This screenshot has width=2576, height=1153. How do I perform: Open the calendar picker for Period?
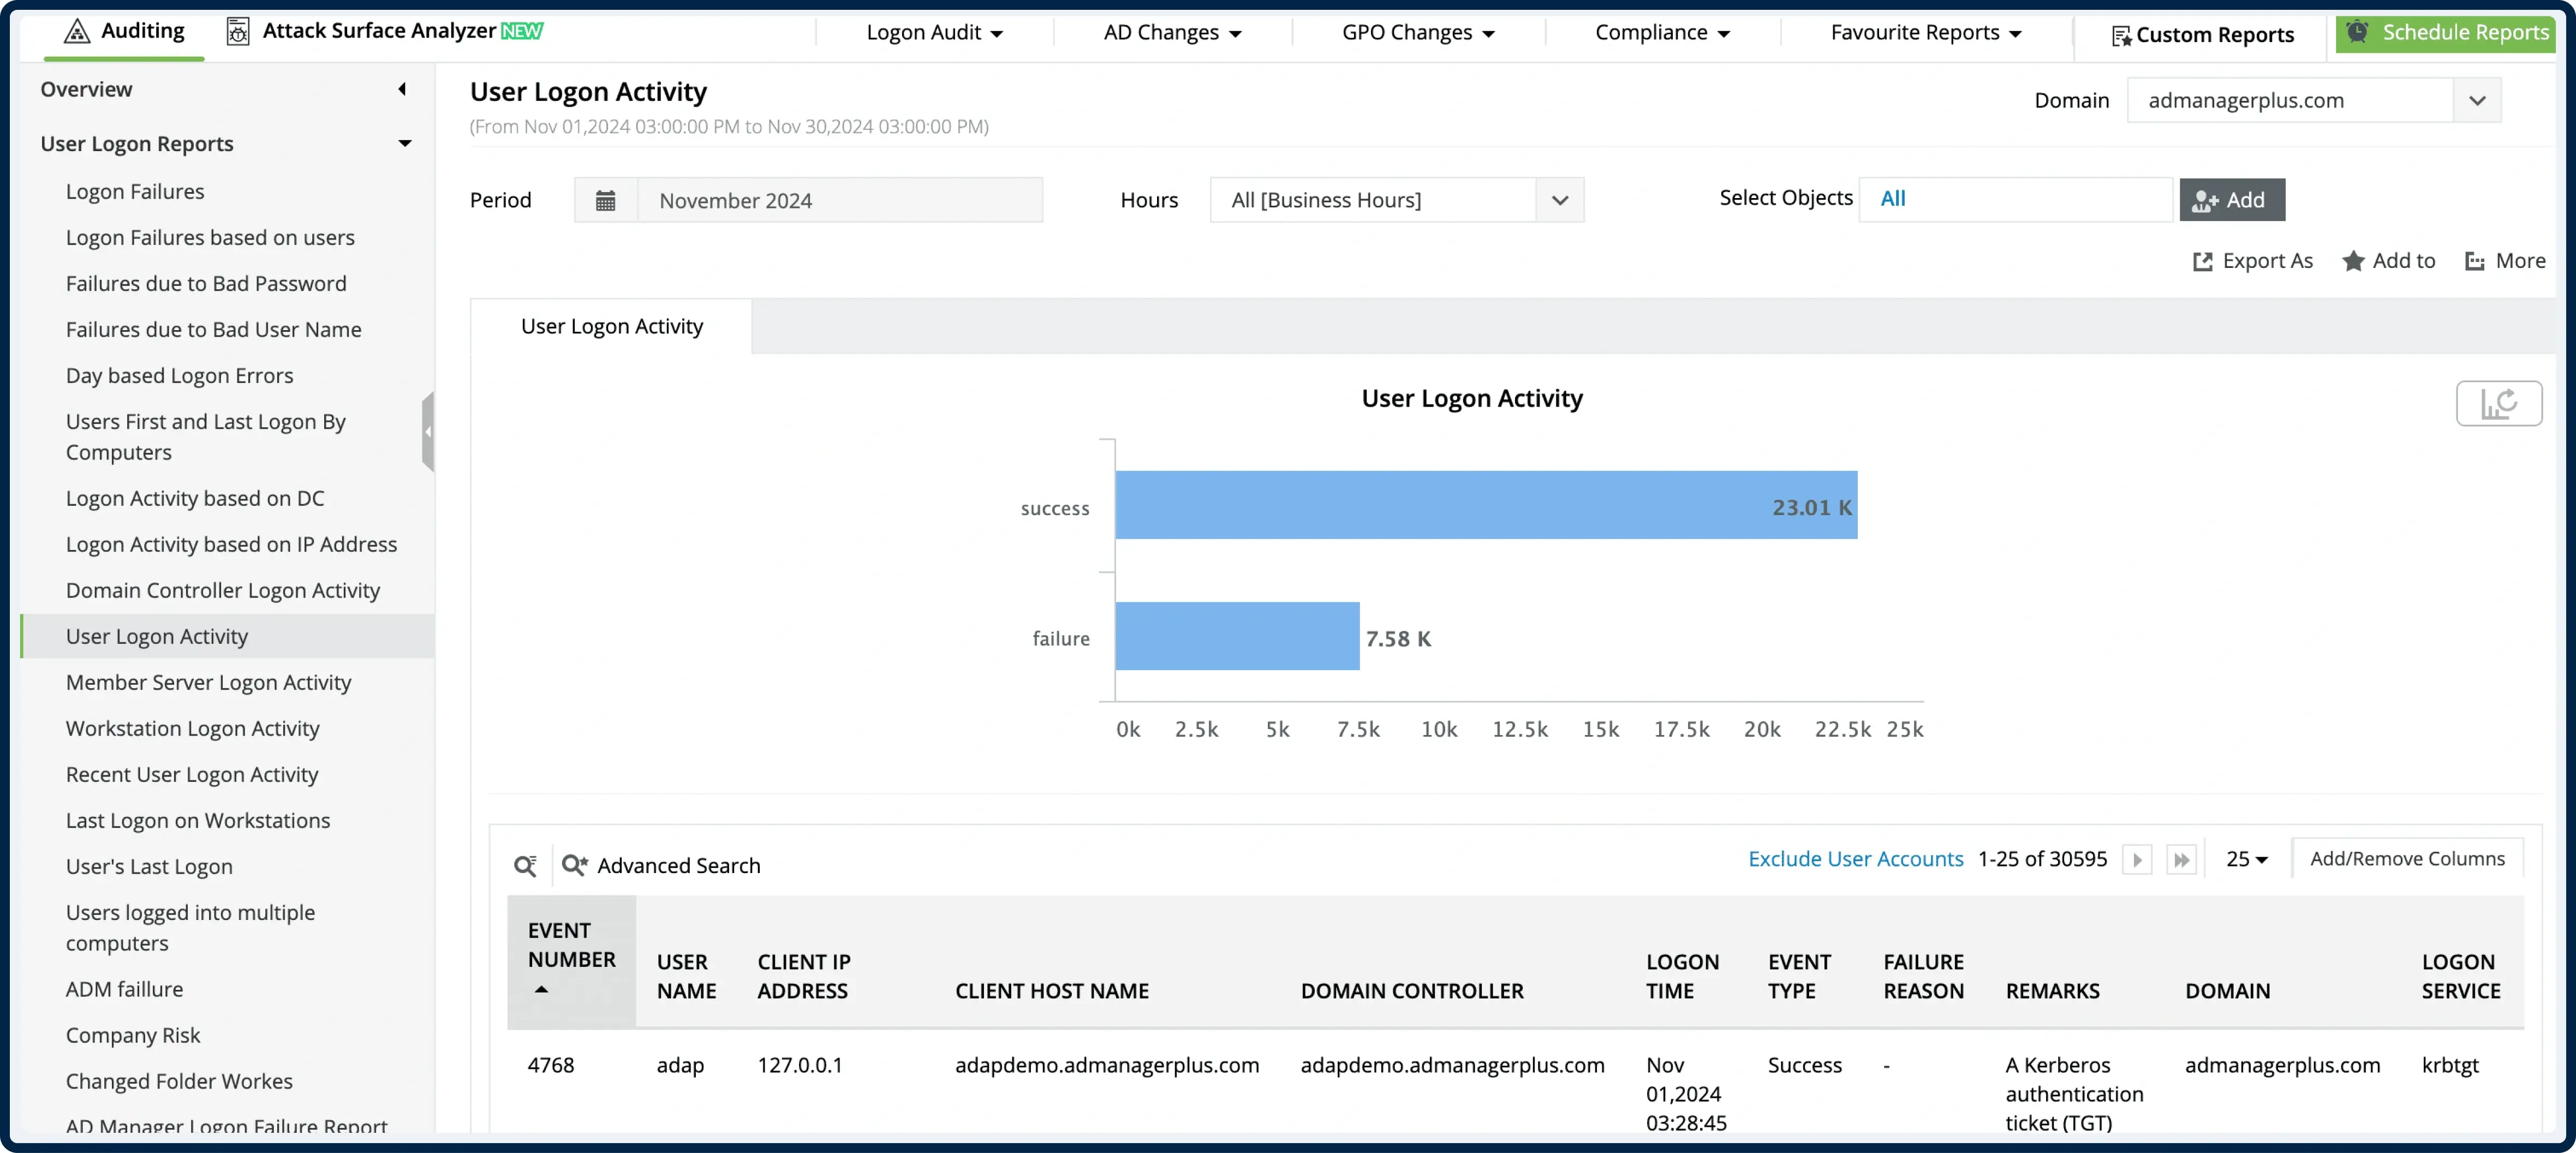606,199
